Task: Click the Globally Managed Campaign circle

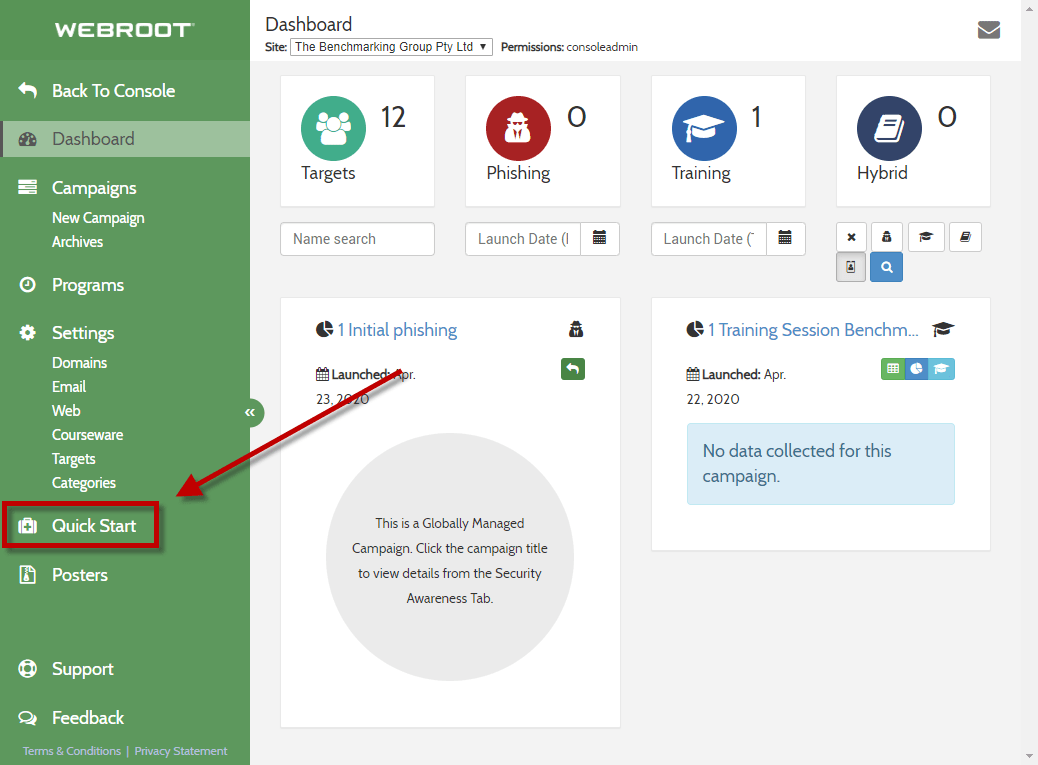Action: click(449, 557)
